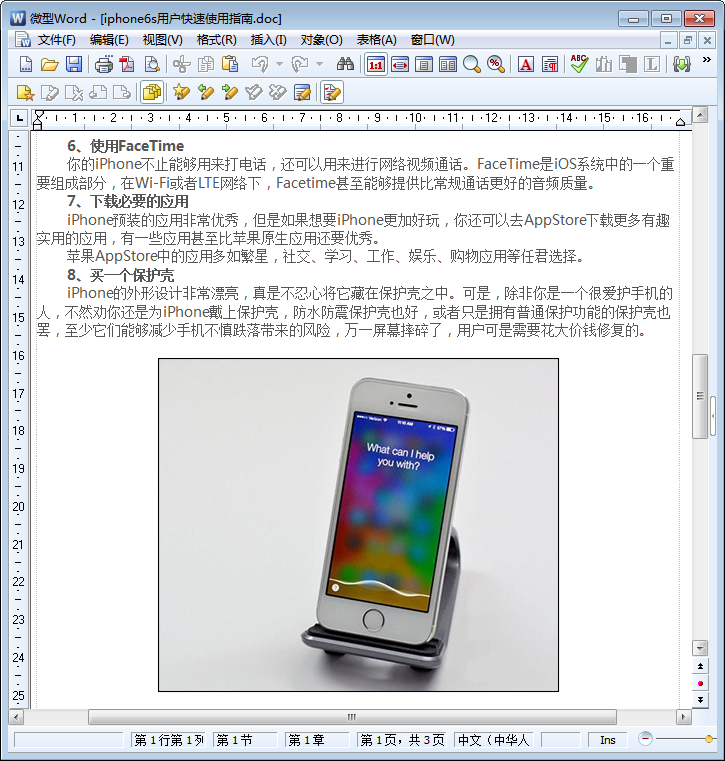
Task: Open the 窗口(W) menu
Action: click(432, 40)
